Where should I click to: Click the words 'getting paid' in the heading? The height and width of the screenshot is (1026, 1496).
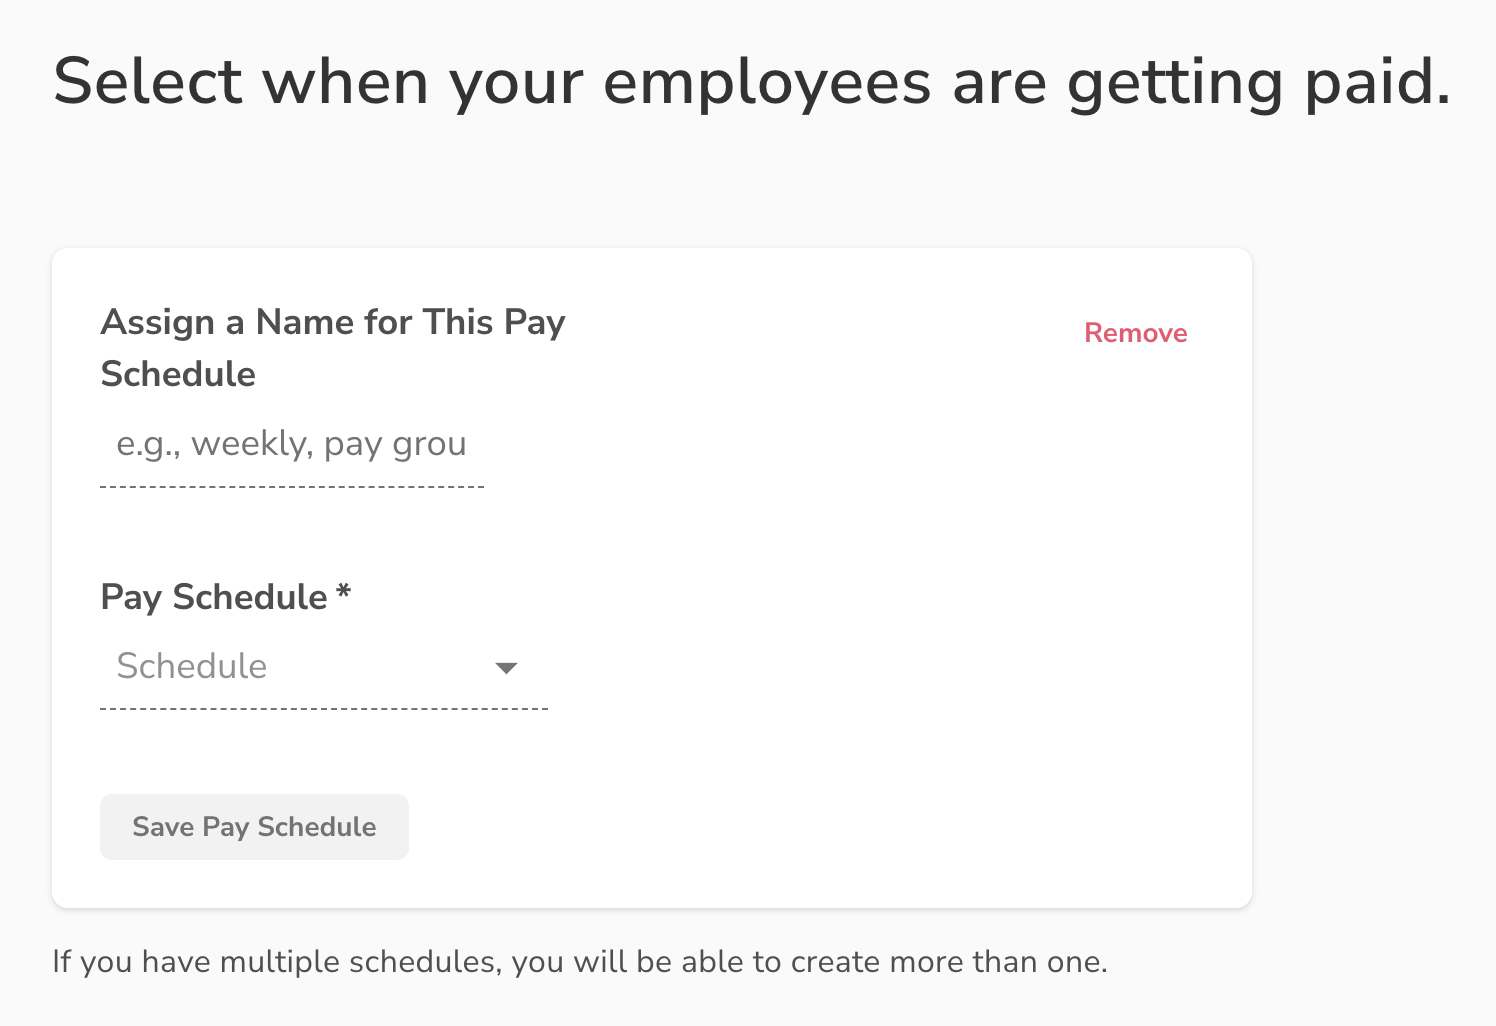coord(1258,82)
